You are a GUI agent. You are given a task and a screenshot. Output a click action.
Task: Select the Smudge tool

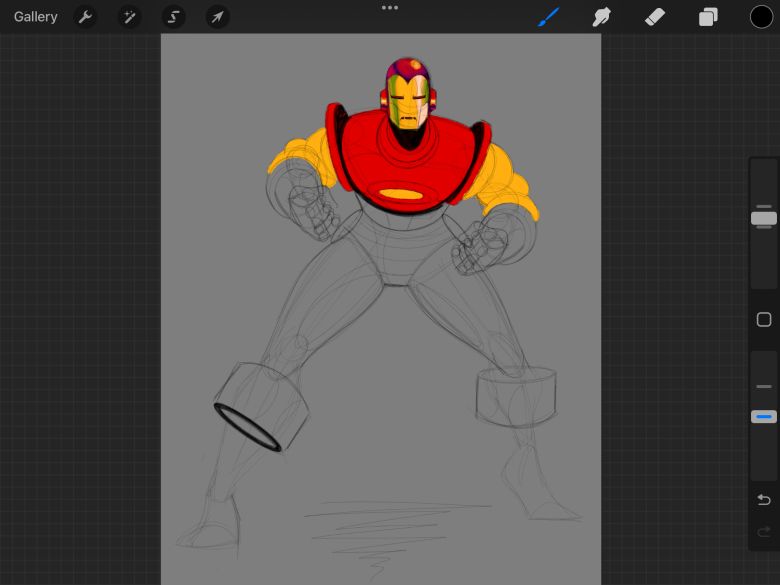[x=601, y=17]
